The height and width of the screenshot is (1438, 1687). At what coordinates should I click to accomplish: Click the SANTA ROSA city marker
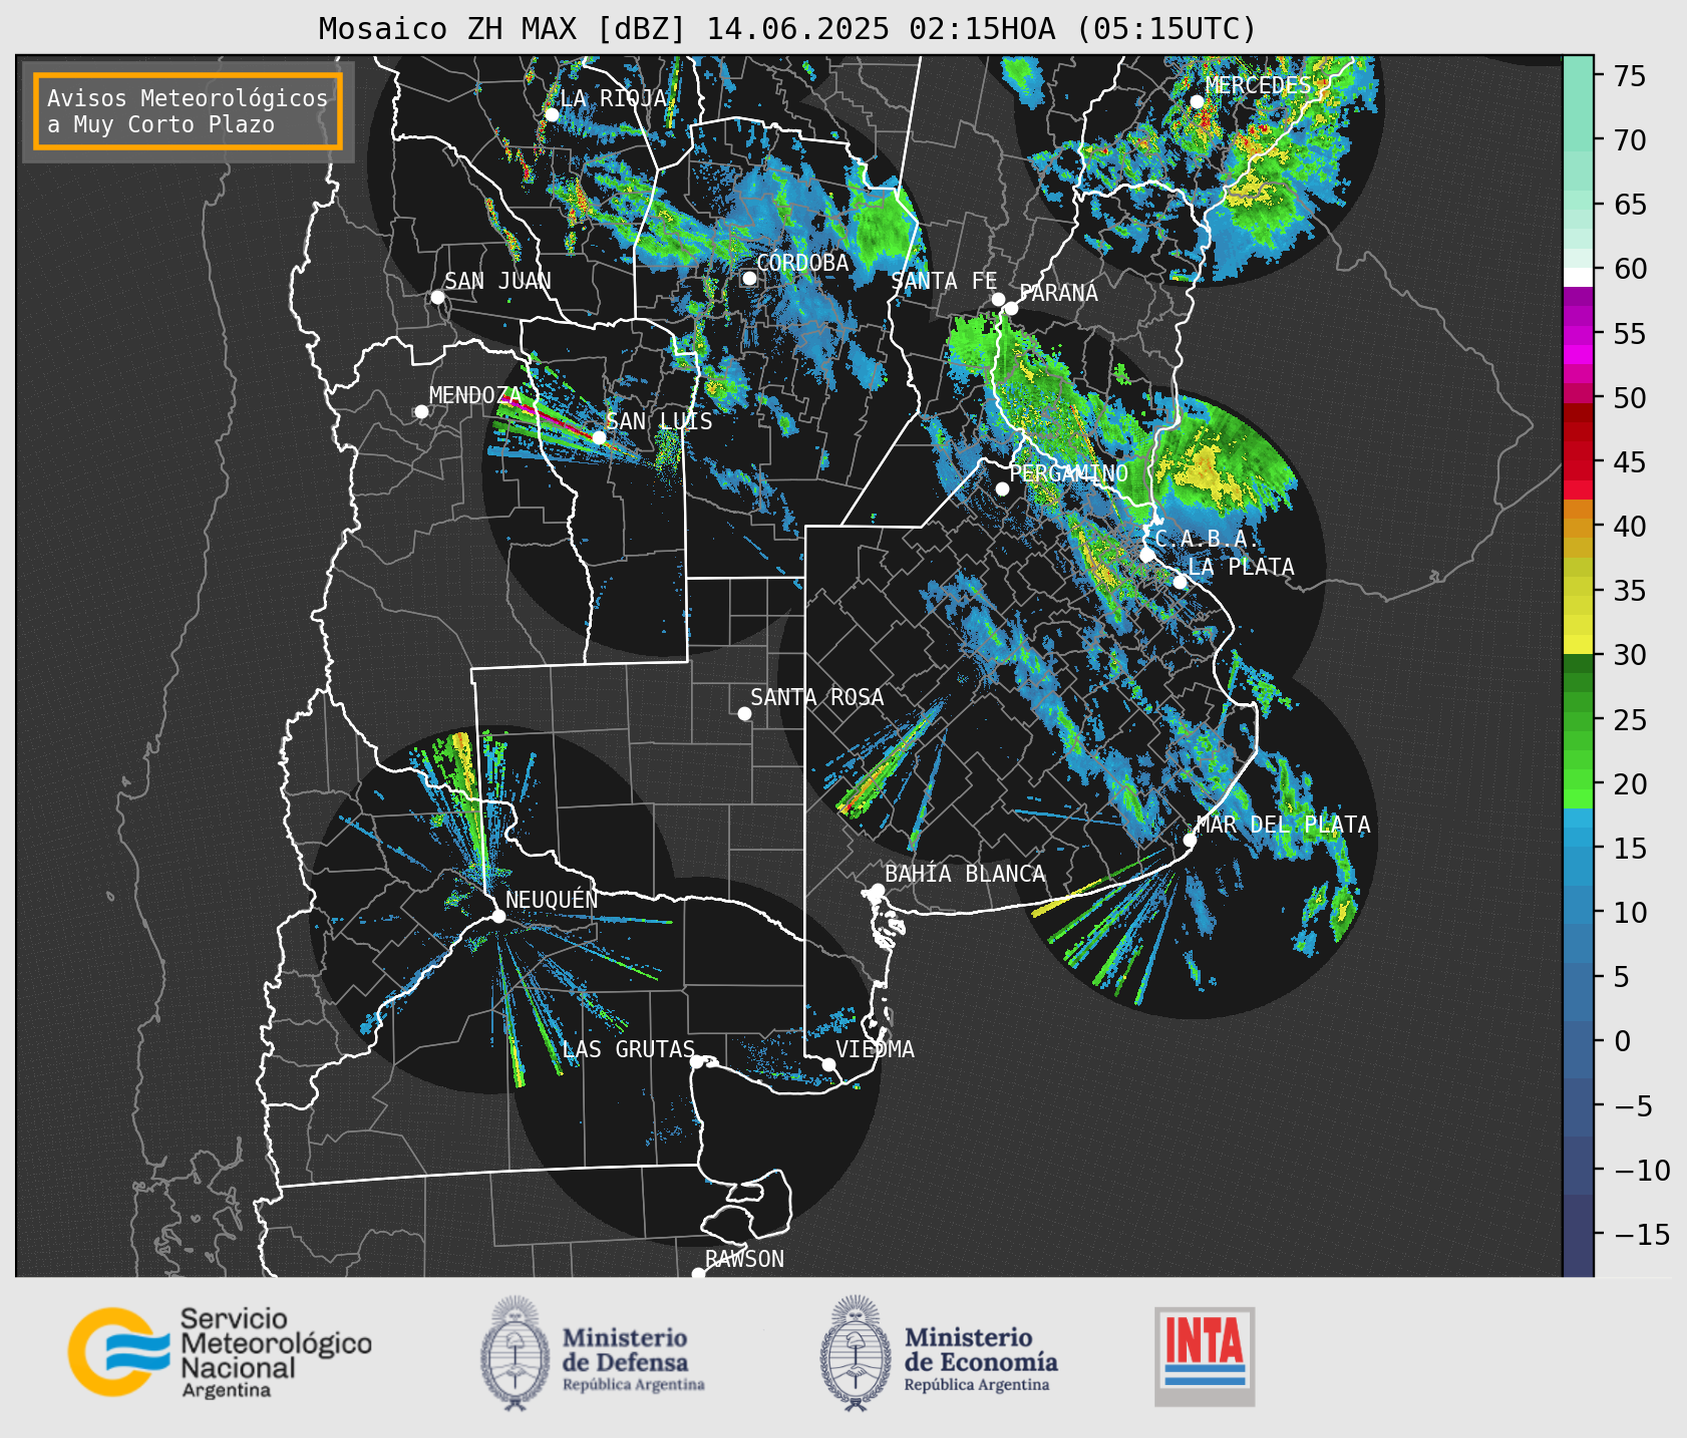(x=744, y=713)
